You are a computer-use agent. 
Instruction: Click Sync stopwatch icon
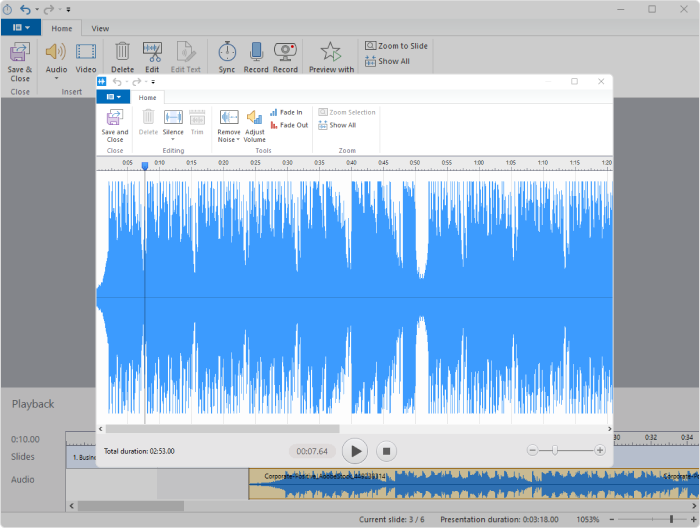tap(227, 52)
